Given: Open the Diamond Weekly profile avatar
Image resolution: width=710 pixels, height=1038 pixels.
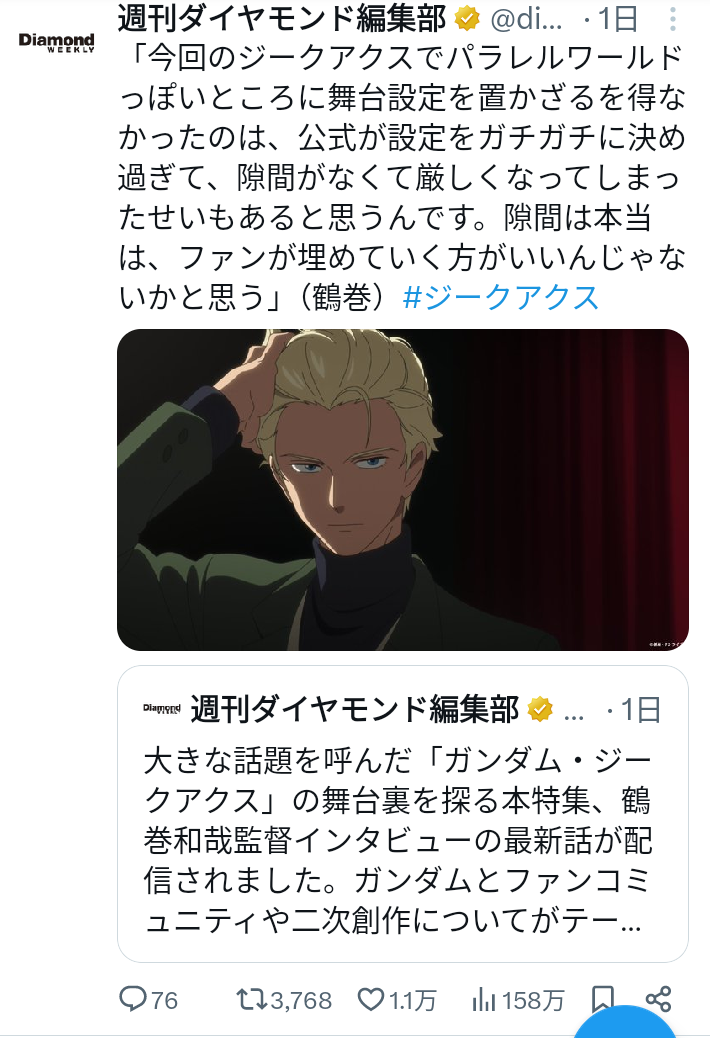Looking at the screenshot, I should pos(56,42).
